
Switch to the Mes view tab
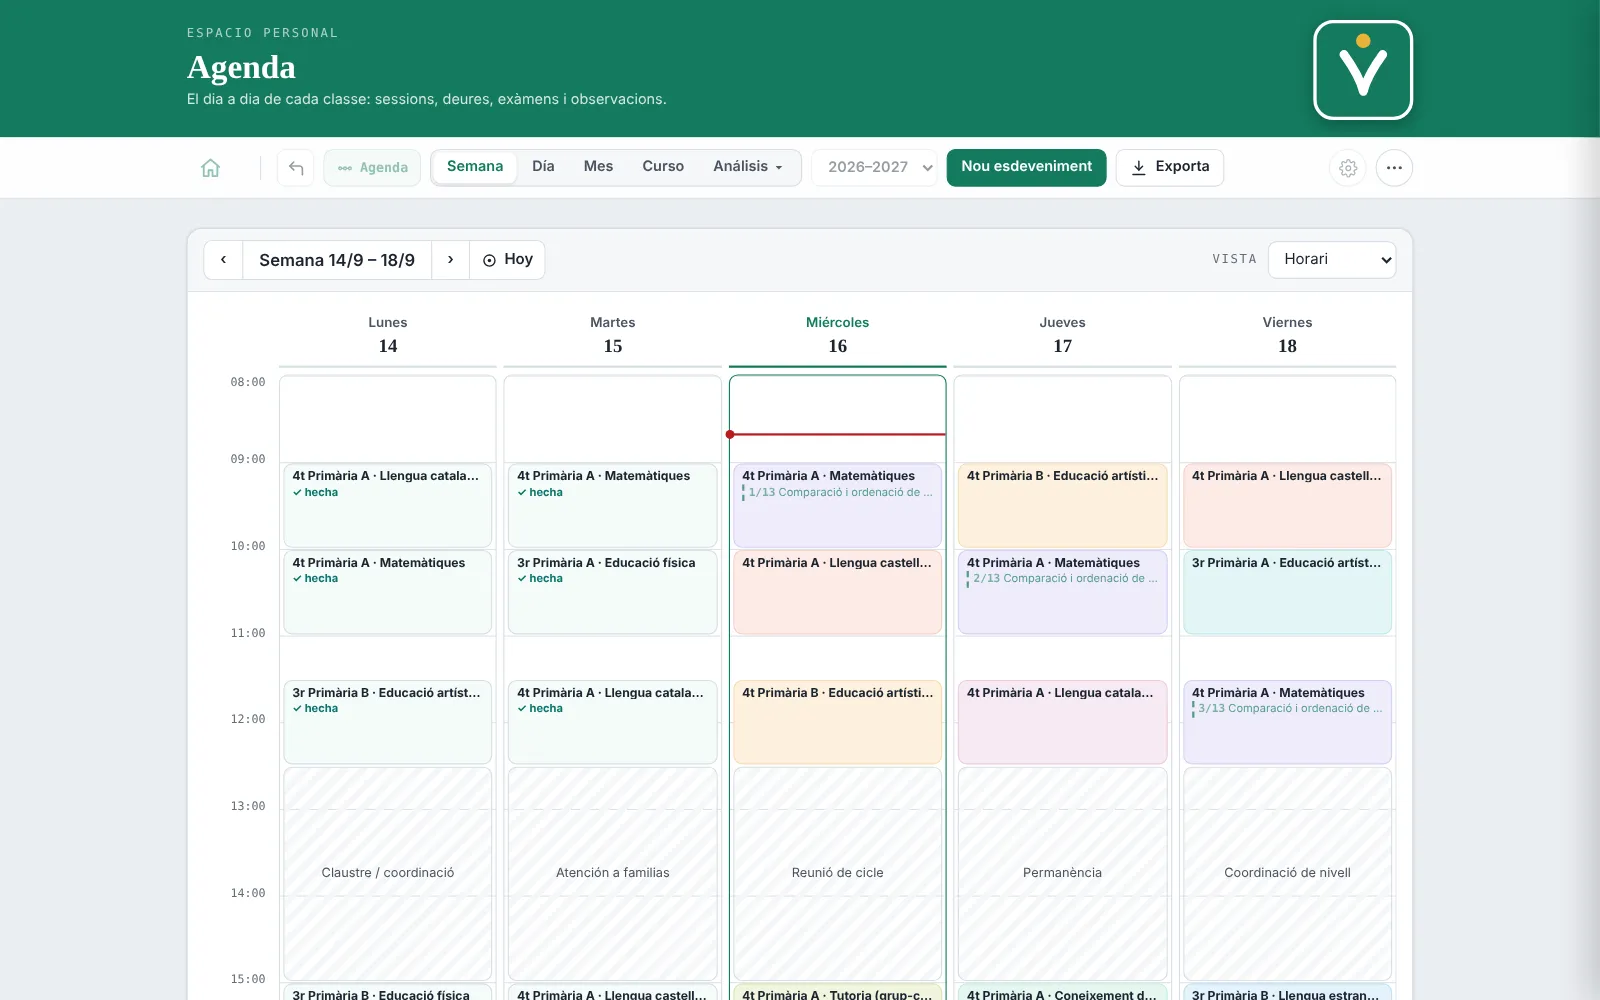[x=598, y=167]
